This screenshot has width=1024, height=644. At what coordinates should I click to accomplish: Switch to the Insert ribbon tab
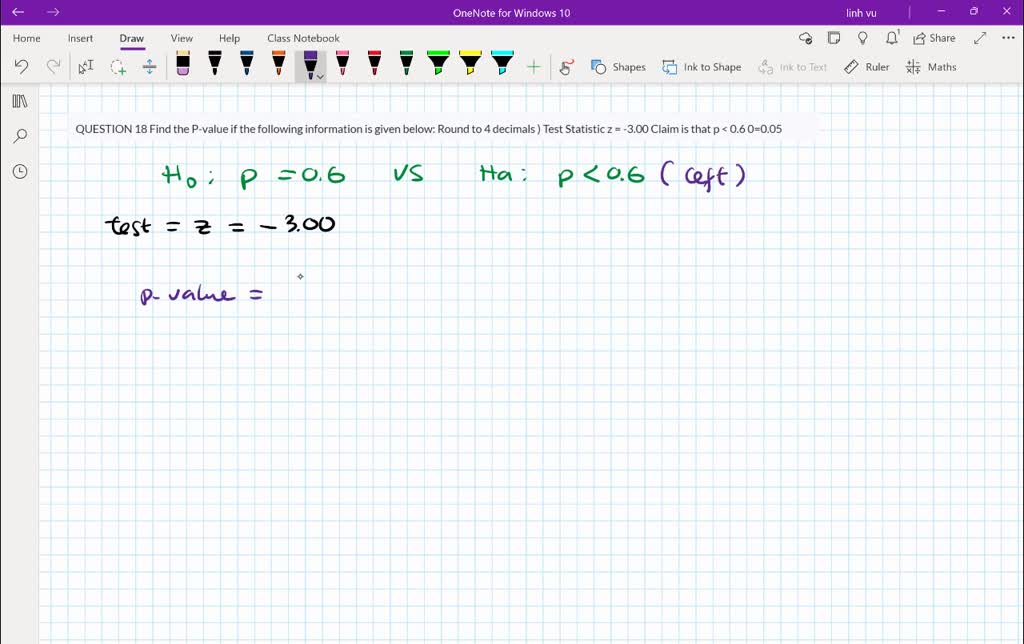click(x=80, y=38)
